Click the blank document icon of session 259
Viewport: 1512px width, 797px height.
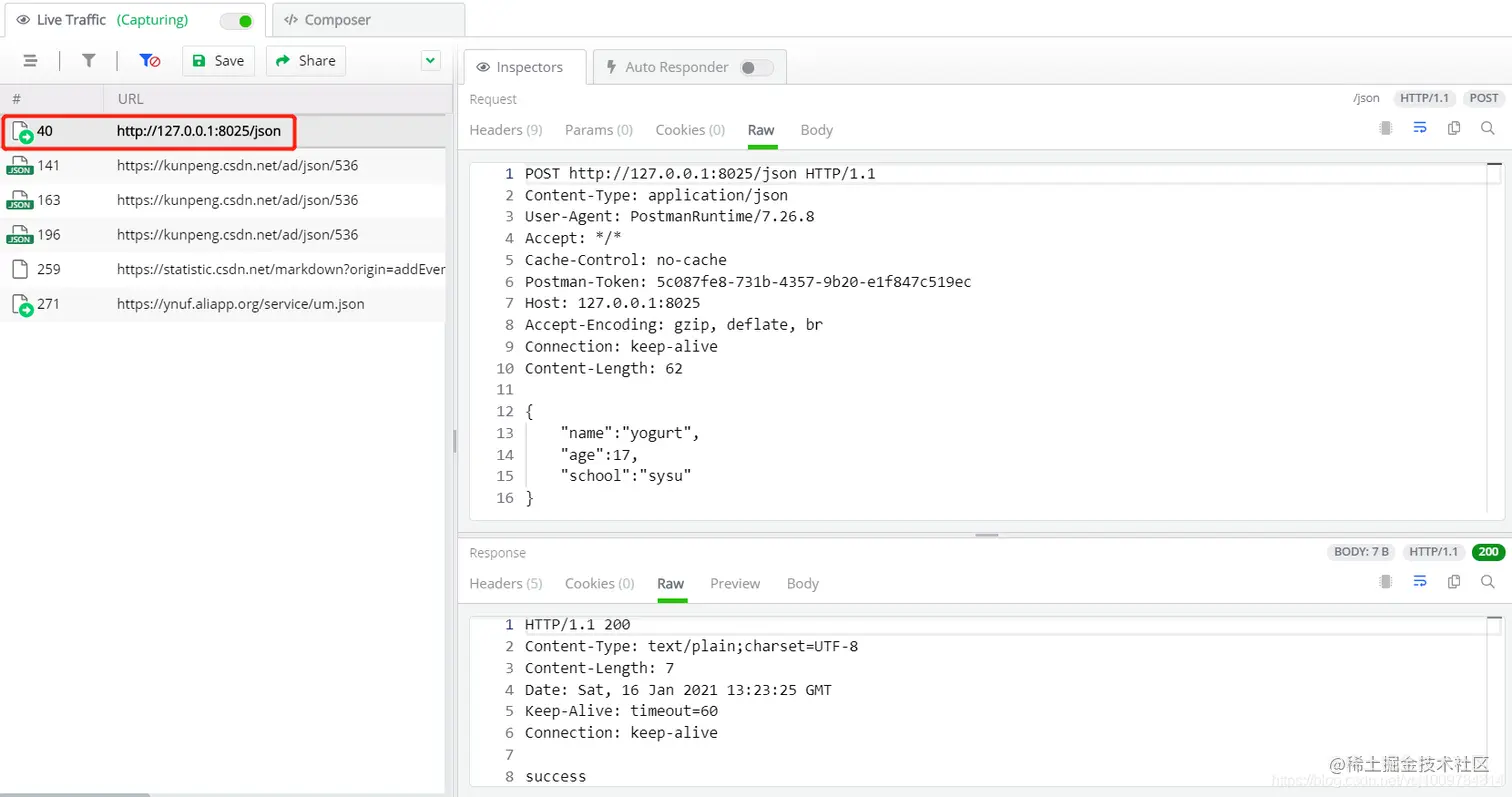coord(19,269)
